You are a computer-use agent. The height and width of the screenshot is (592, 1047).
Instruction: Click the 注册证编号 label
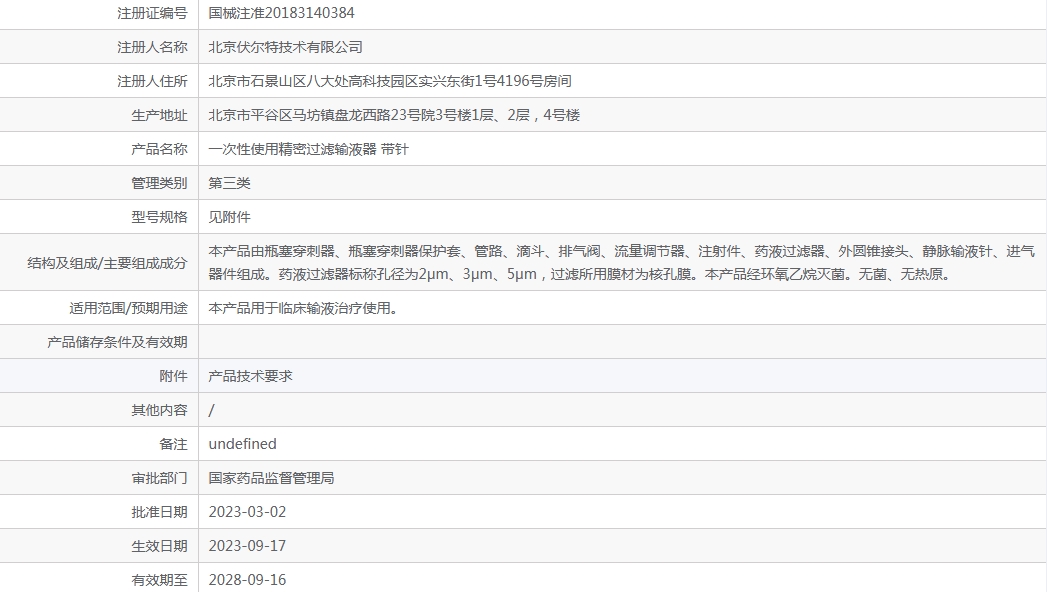(x=152, y=13)
